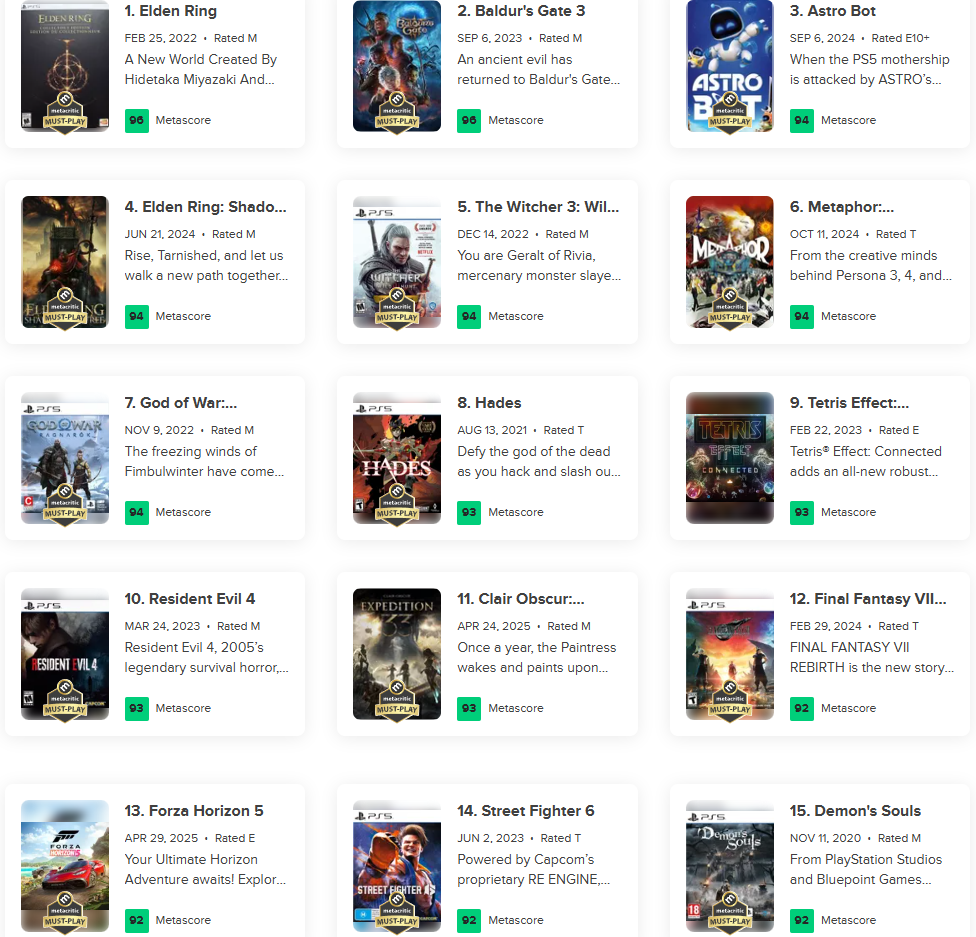
Task: Select the God of War Ragnarok cover image
Action: point(65,458)
